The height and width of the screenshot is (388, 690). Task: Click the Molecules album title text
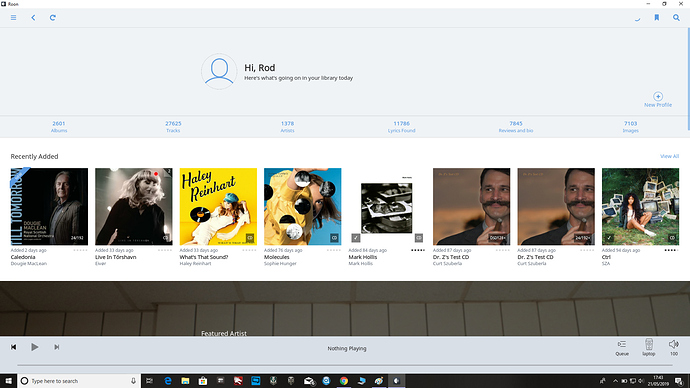[277, 257]
